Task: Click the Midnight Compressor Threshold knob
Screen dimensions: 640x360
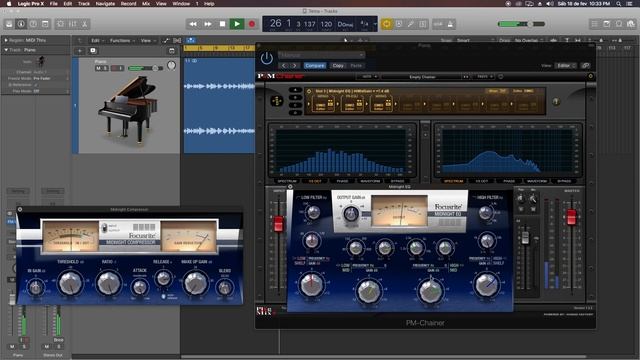Action: click(70, 283)
